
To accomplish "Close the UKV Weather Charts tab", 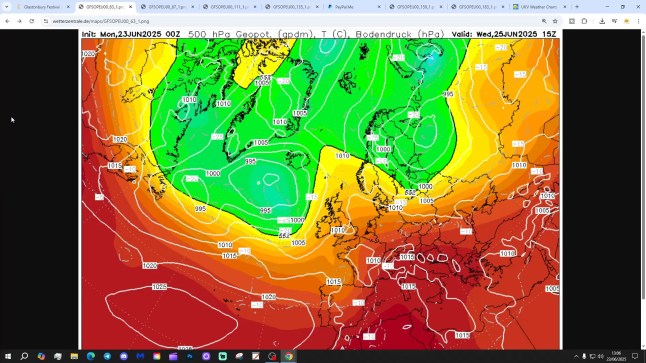I will click(565, 7).
